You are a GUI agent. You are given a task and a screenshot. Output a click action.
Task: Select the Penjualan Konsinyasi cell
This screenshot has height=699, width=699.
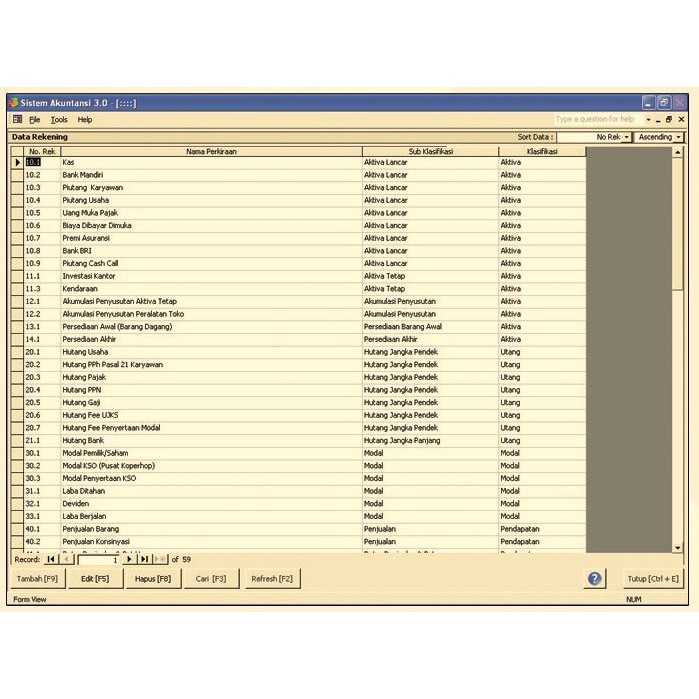pos(211,541)
